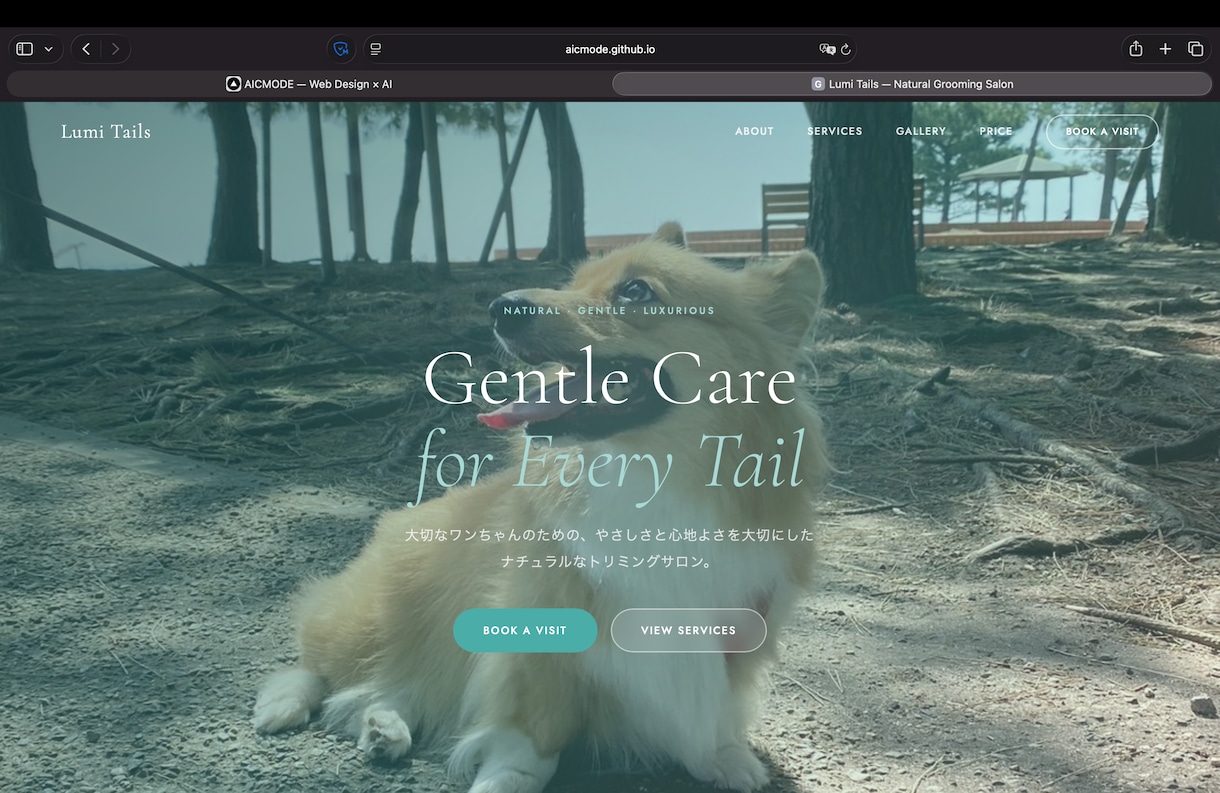Viewport: 1220px width, 793px height.
Task: Open the Share icon in the toolbar
Action: 1136,49
